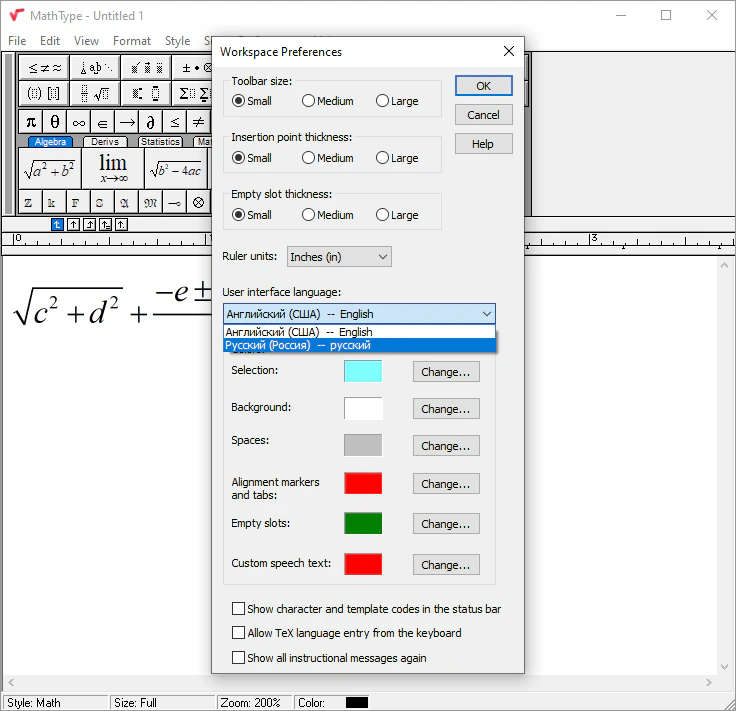The height and width of the screenshot is (711, 736).
Task: Select the decimal tab stop icon
Action: coord(121,225)
